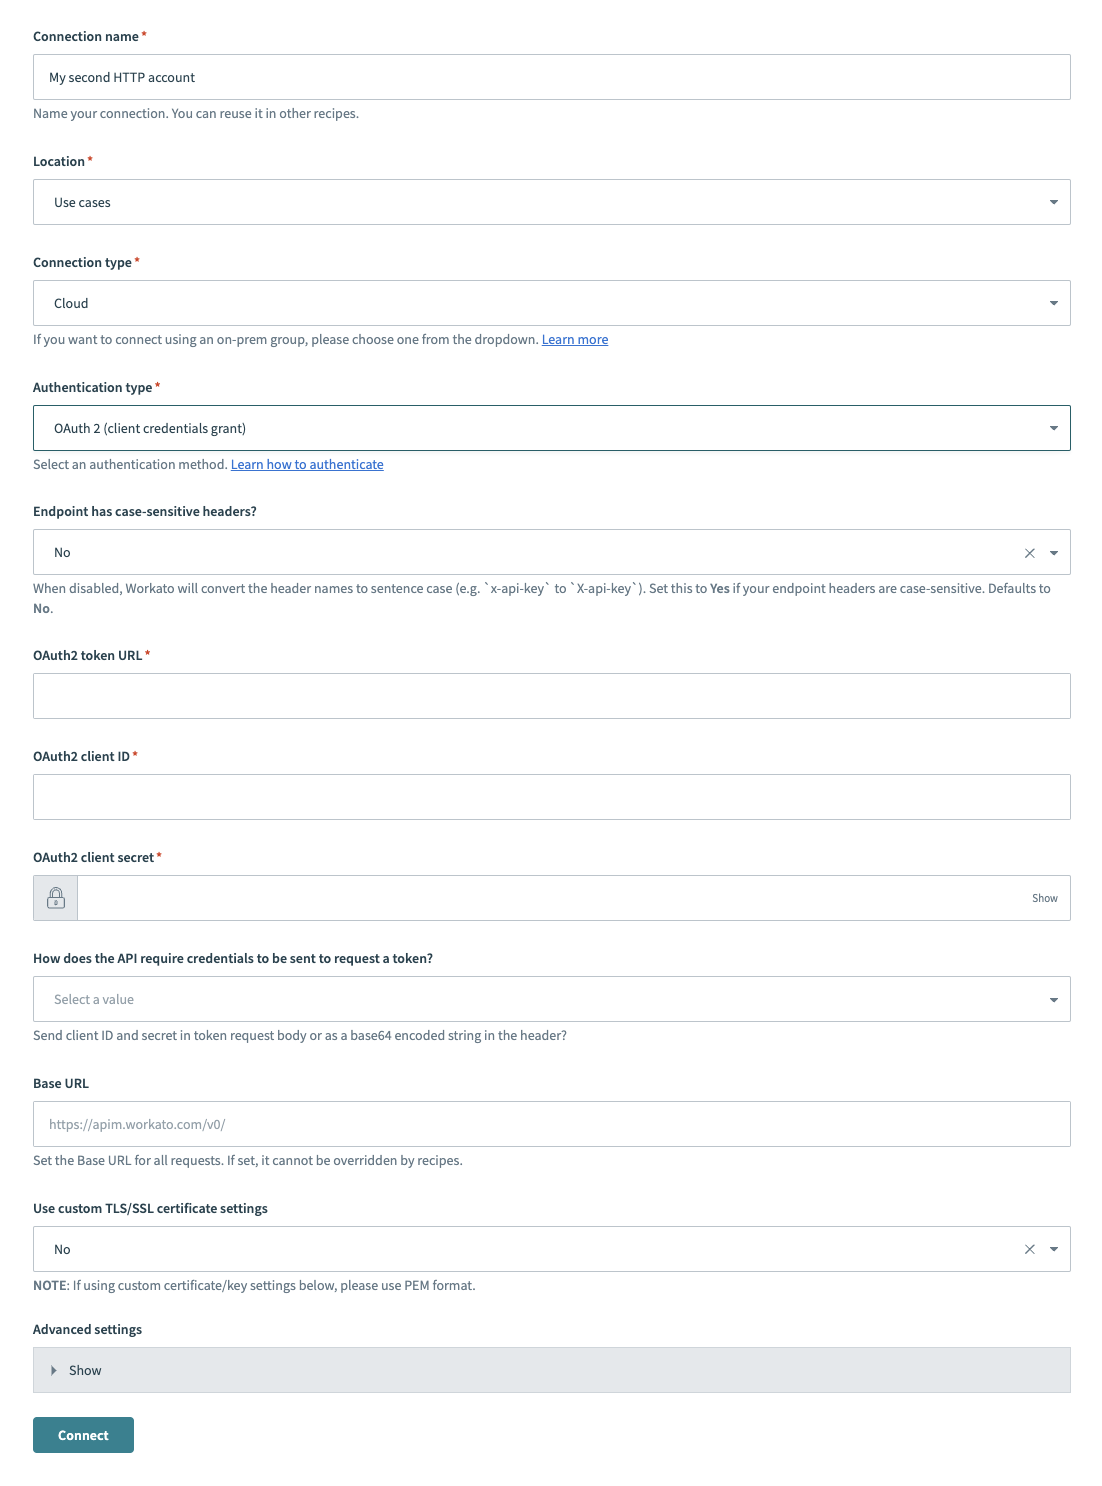Click the caret on the Location field
Viewport: 1102px width, 1486px height.
1053,202
